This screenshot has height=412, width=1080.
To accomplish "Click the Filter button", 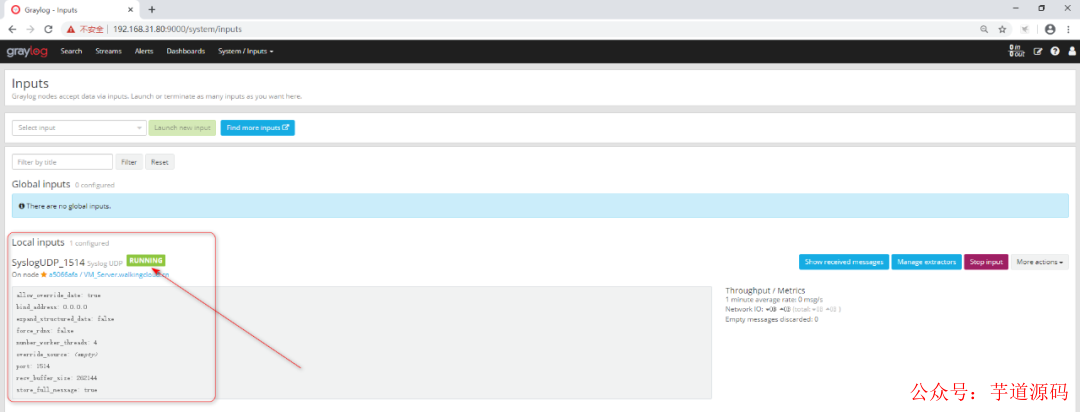I will (129, 162).
